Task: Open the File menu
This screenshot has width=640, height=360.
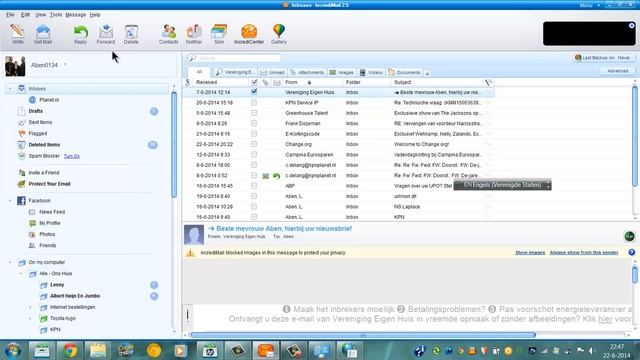Action: (10, 15)
